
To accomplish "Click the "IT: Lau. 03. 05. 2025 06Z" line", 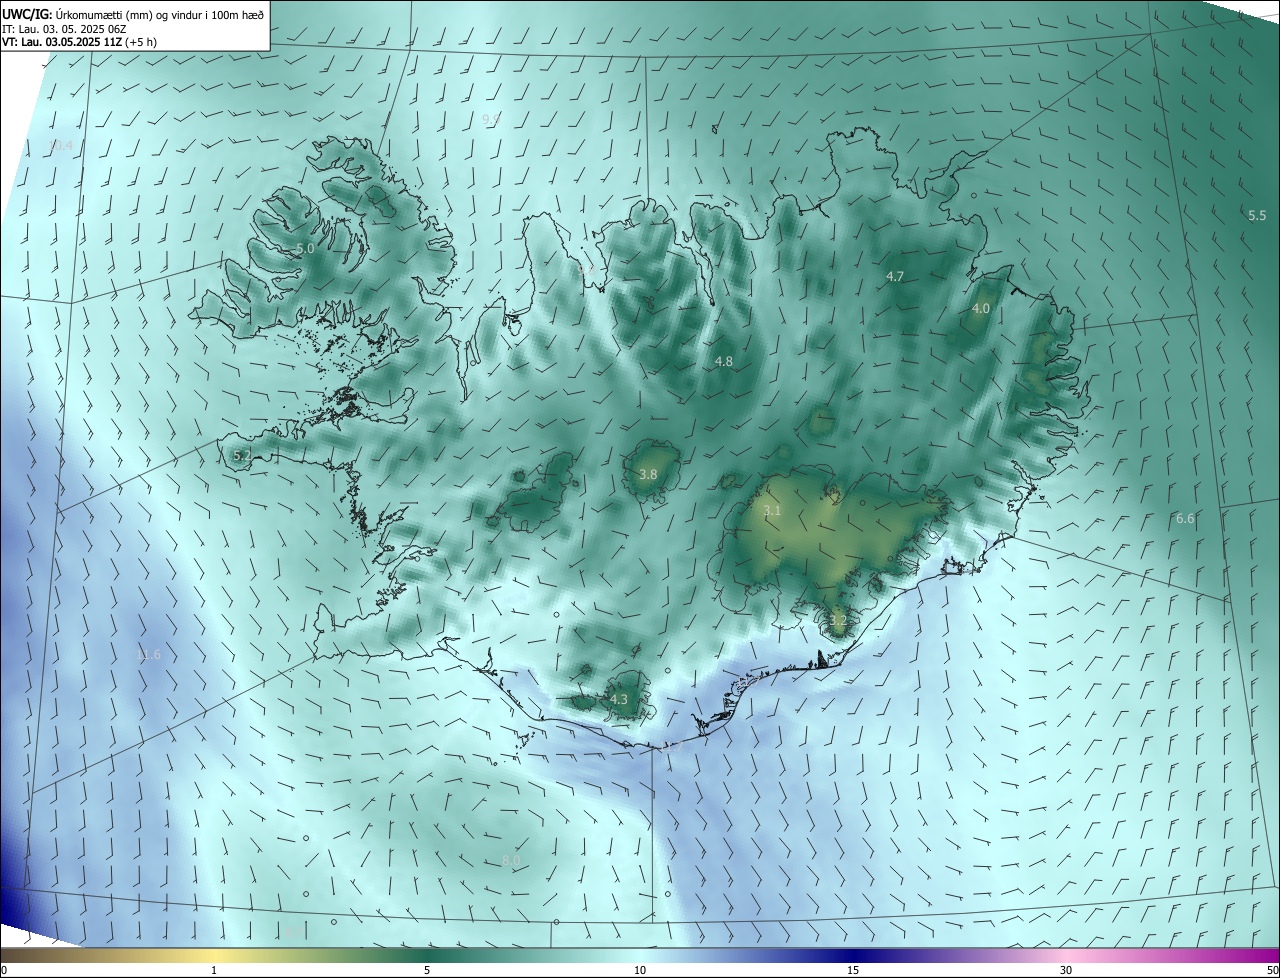I will 65,28.
